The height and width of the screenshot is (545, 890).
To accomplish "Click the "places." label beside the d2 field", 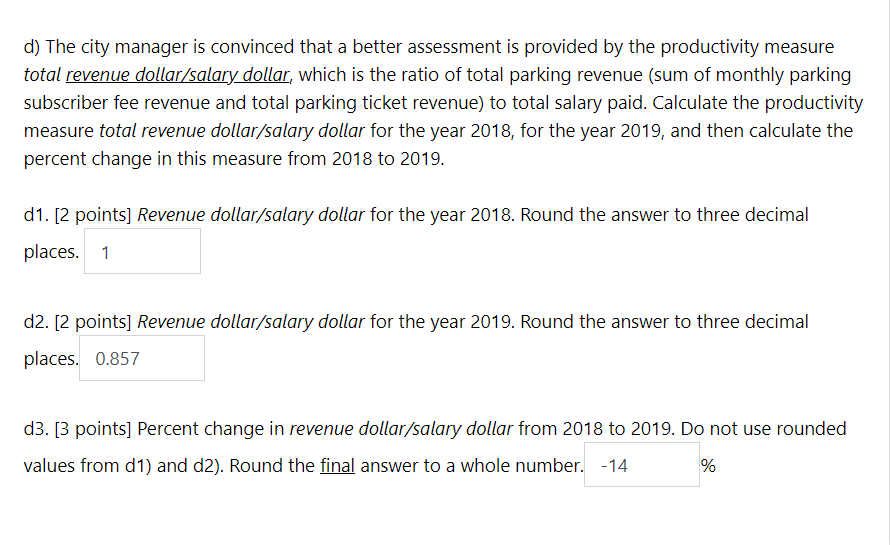I will [x=51, y=359].
